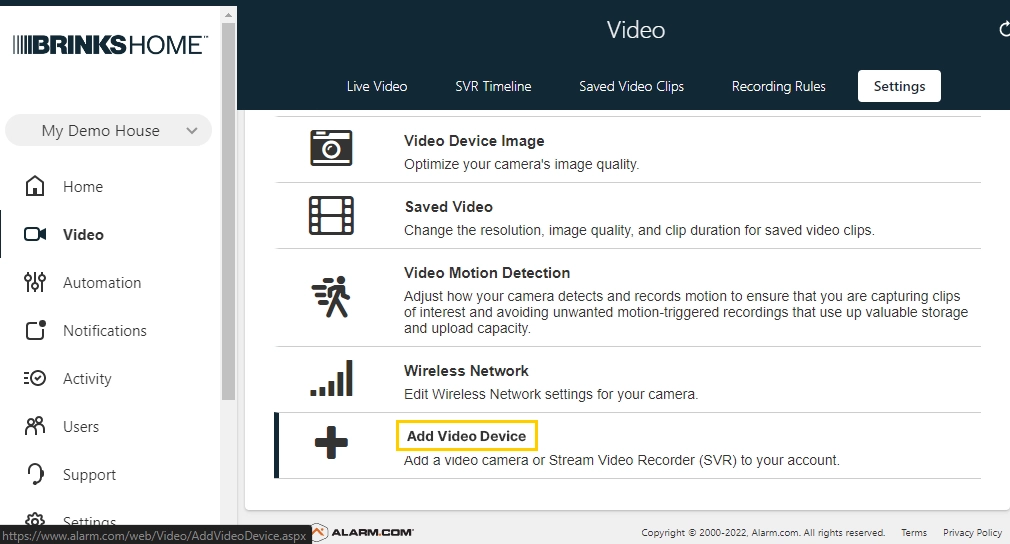Image resolution: width=1010 pixels, height=544 pixels.
Task: Click the Alarm.com logo in footer
Action: coord(363,532)
